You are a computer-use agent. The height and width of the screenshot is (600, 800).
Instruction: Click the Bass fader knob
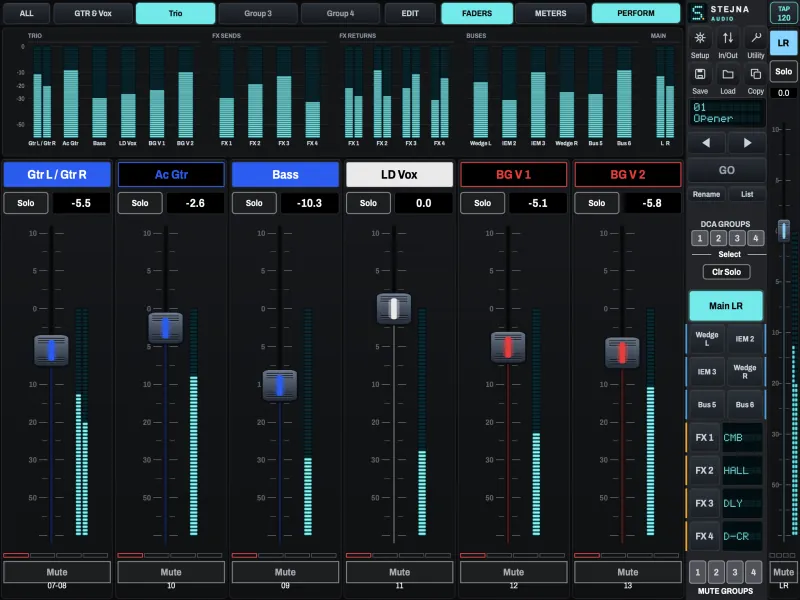click(280, 385)
